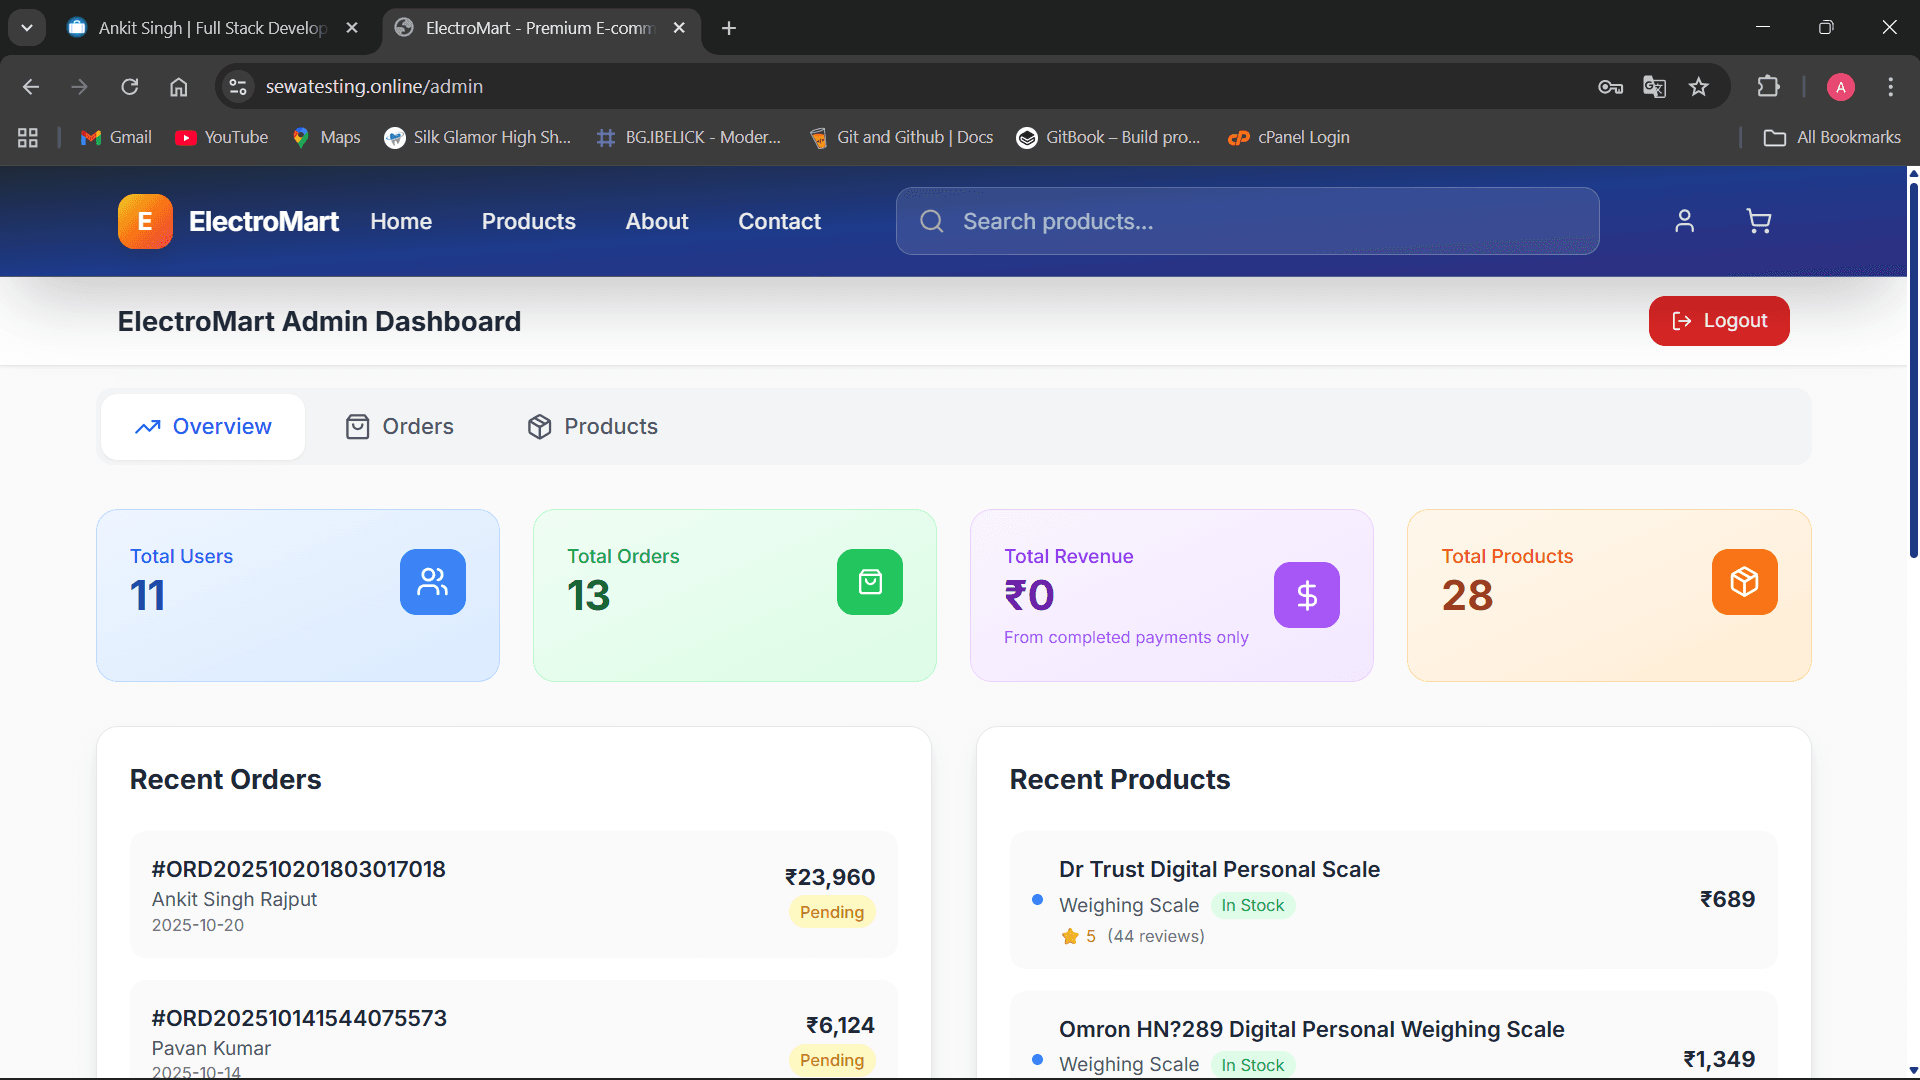Reload the page in the browser
This screenshot has height=1080, width=1920.
point(130,87)
